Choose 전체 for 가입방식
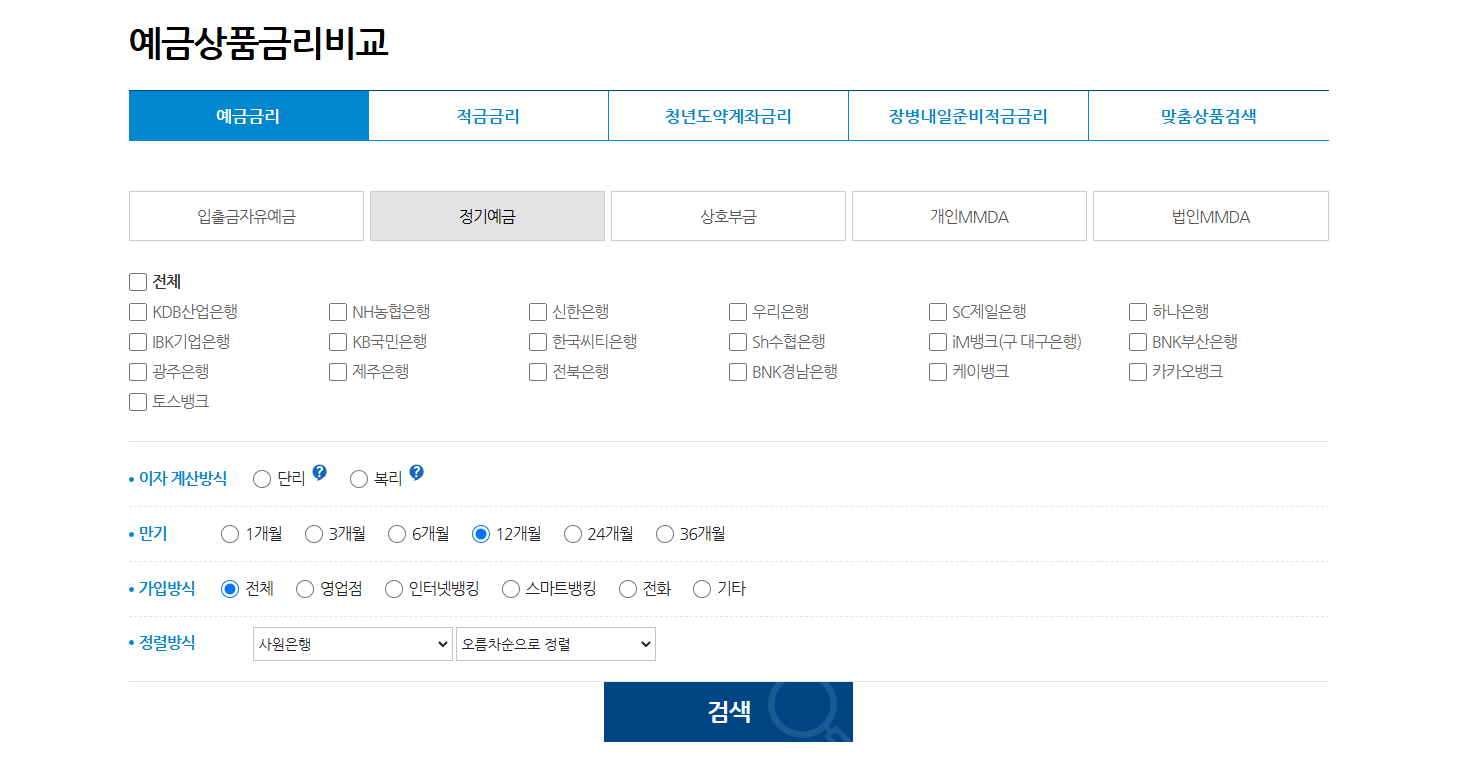The image size is (1469, 777). click(230, 589)
